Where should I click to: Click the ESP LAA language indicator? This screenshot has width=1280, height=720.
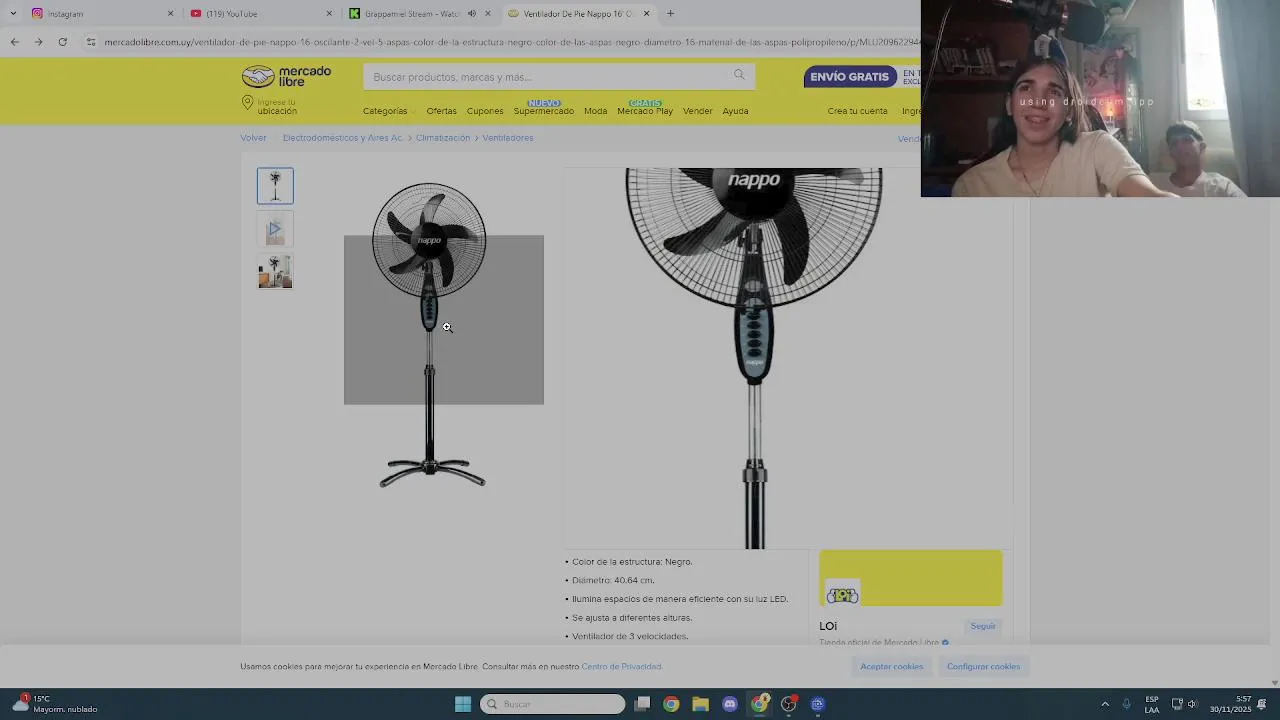tap(1152, 704)
